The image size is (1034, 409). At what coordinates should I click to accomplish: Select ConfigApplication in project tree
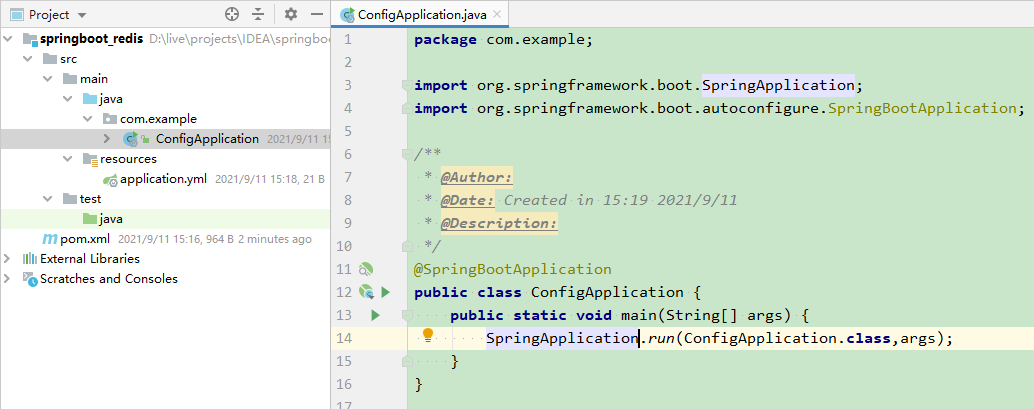(207, 139)
